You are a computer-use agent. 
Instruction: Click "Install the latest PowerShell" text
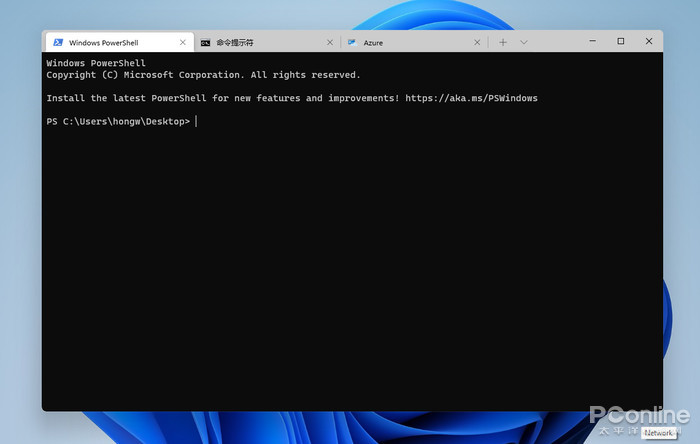(x=126, y=98)
